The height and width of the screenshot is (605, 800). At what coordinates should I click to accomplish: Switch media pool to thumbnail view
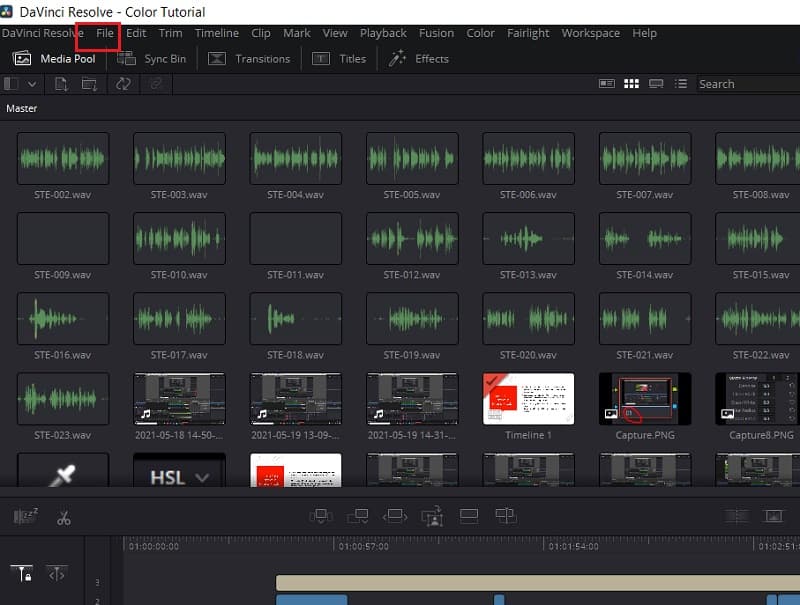(631, 84)
